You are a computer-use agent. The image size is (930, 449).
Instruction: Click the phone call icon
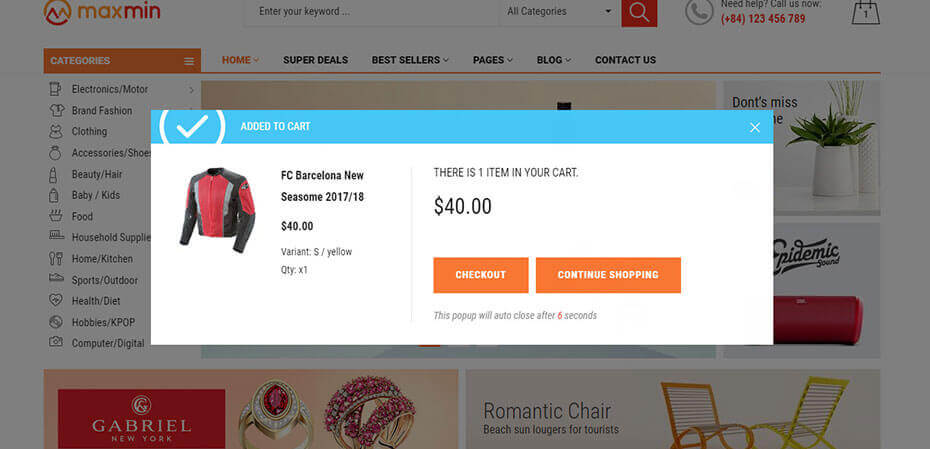click(699, 12)
